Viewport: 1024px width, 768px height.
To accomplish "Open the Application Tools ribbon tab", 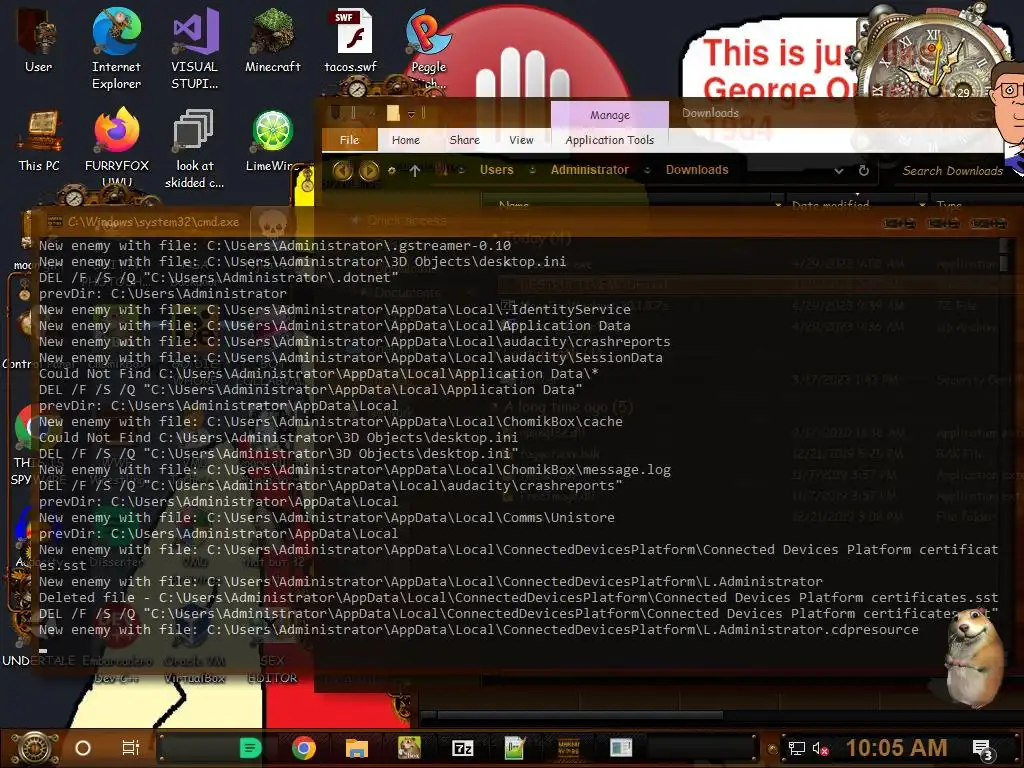I will tap(609, 140).
